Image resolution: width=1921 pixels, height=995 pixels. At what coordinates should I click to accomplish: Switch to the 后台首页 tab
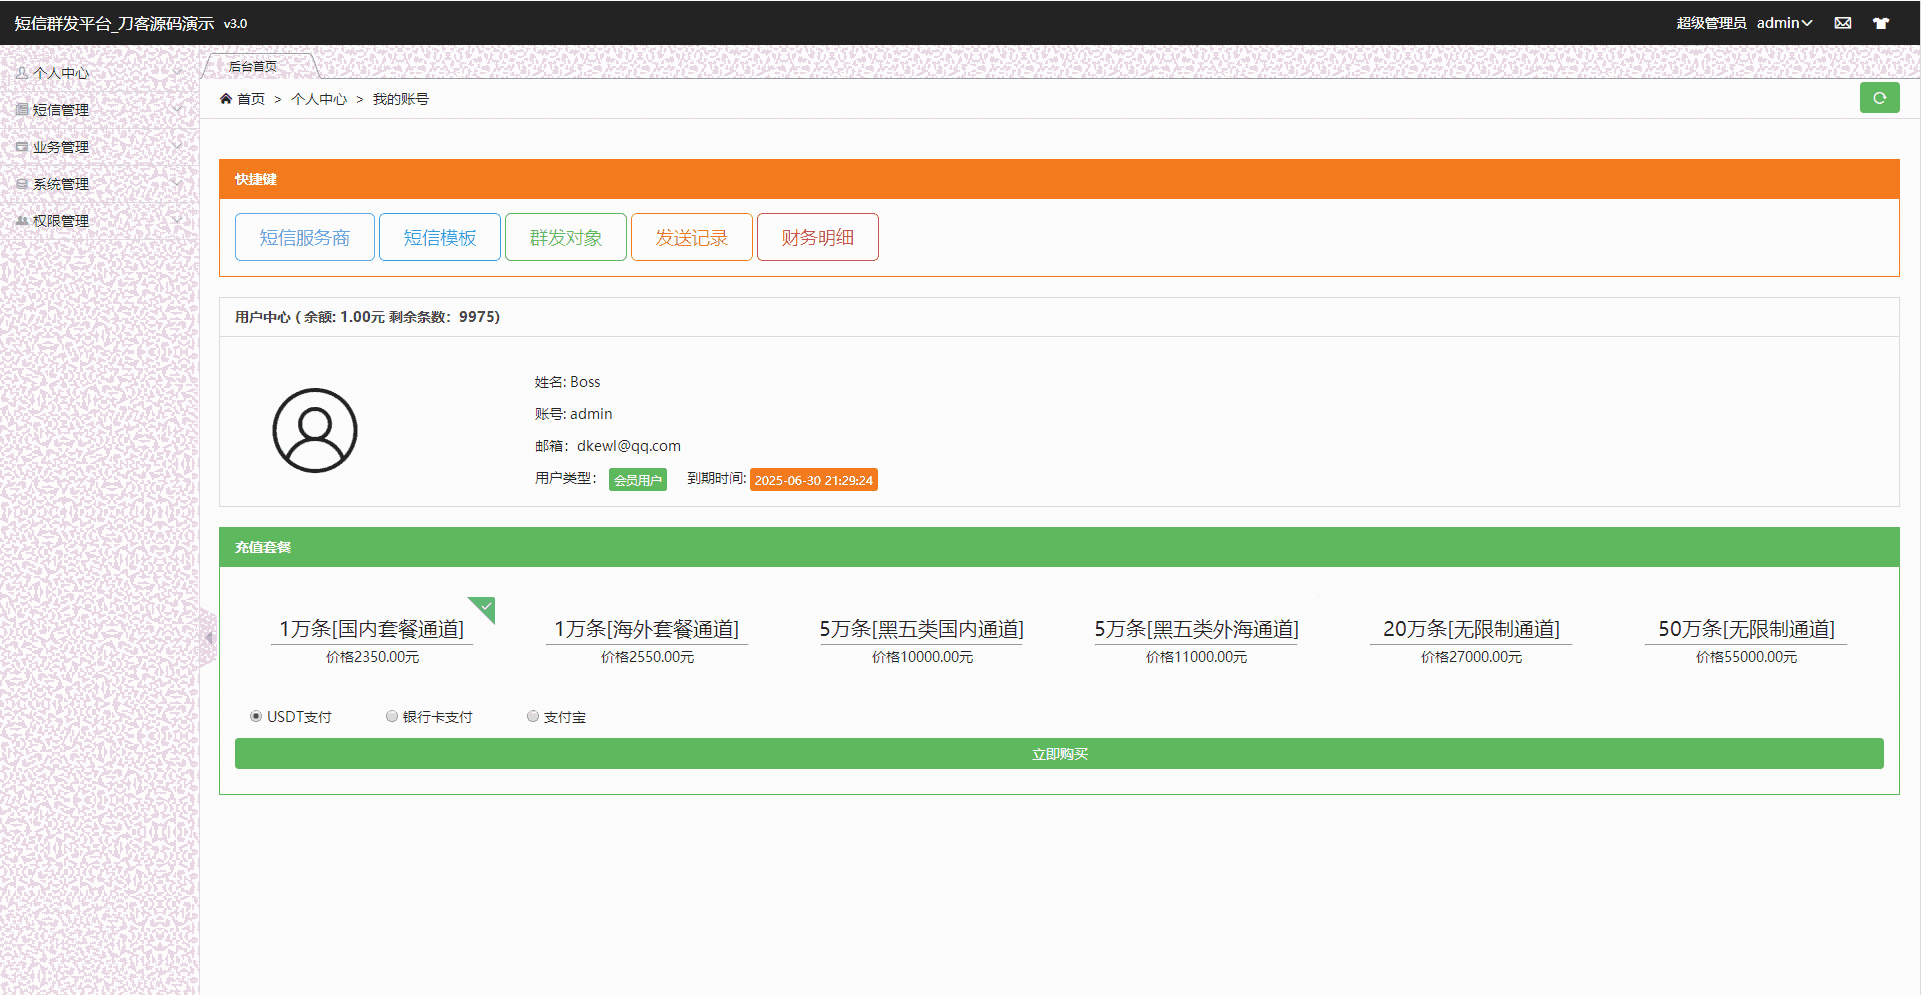click(253, 67)
